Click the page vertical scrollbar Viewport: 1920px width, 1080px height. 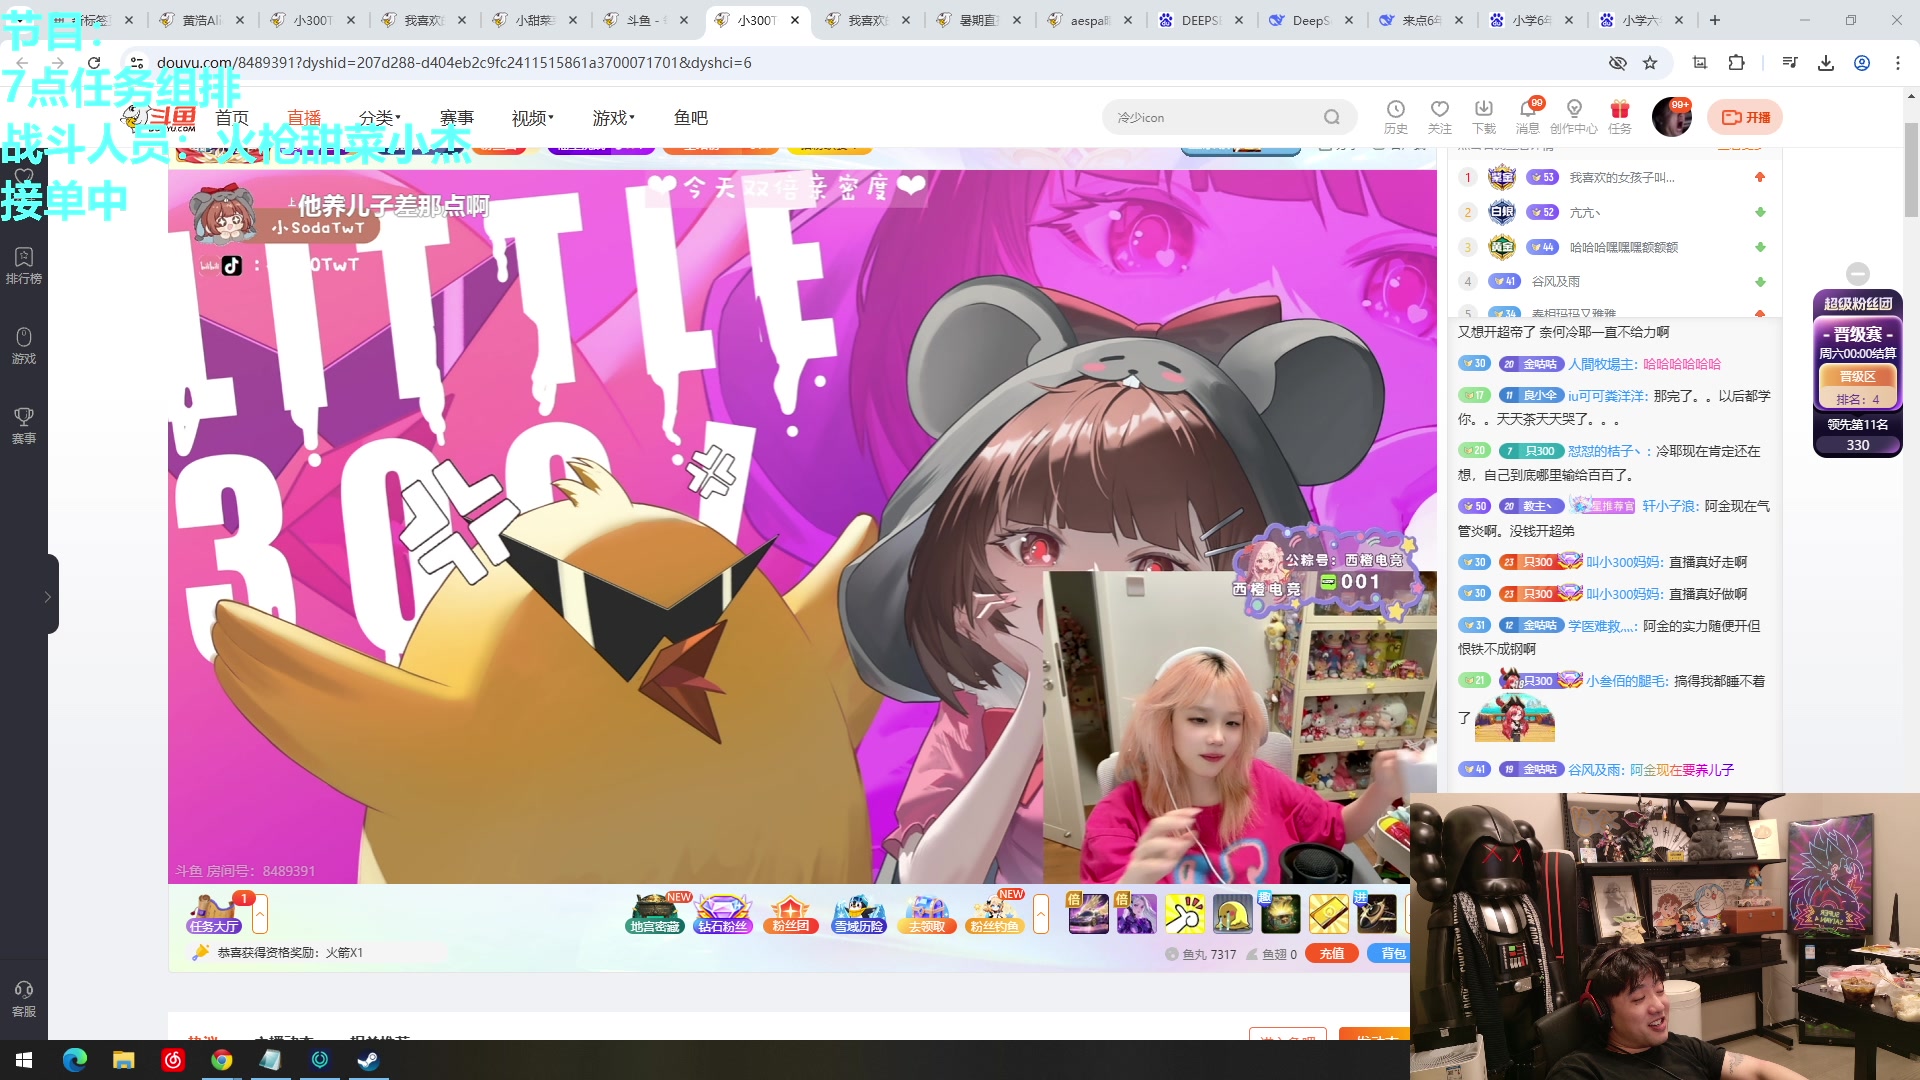tap(1911, 170)
